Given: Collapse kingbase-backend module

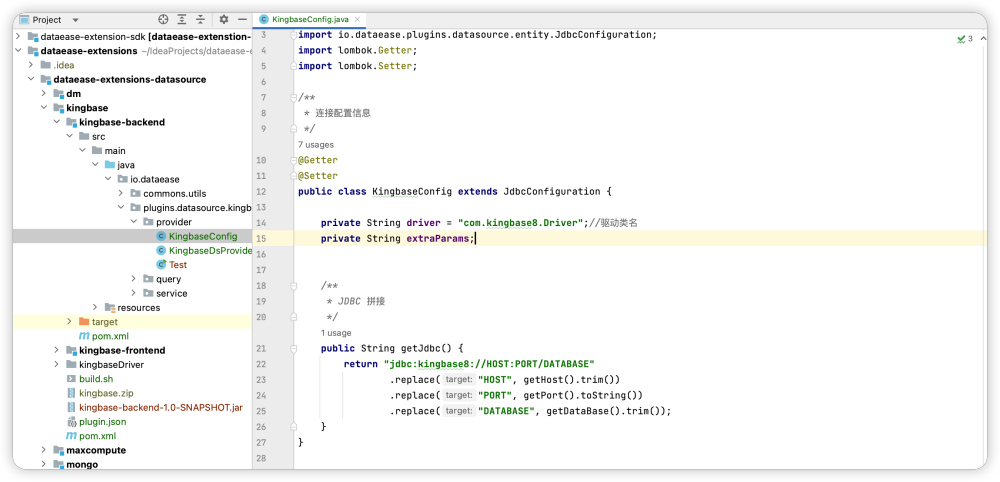Looking at the screenshot, I should point(56,122).
